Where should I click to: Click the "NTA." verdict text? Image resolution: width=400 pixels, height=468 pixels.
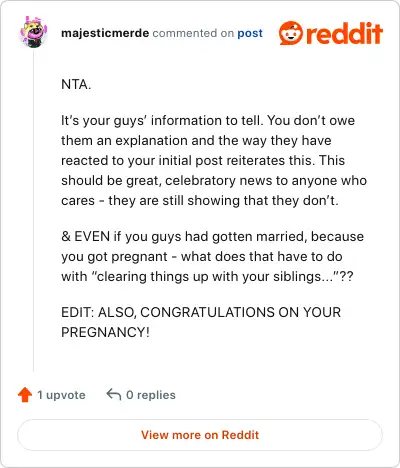click(76, 84)
